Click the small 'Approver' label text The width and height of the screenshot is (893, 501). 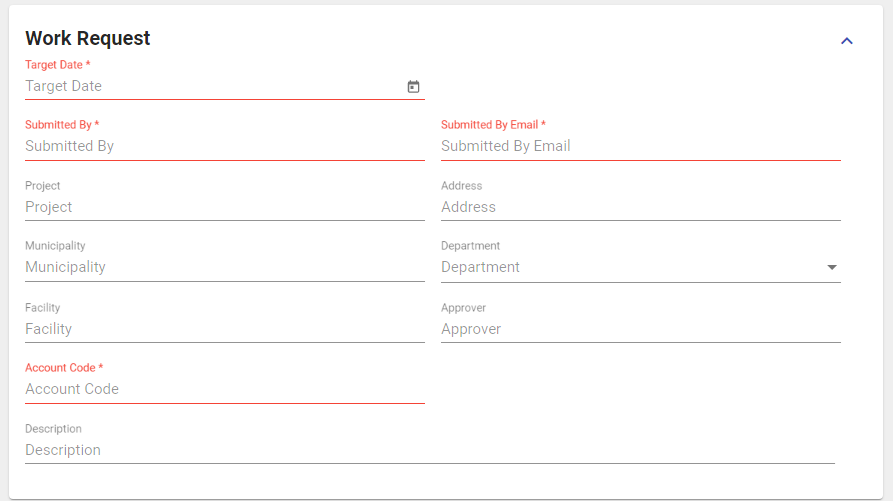pyautogui.click(x=463, y=308)
